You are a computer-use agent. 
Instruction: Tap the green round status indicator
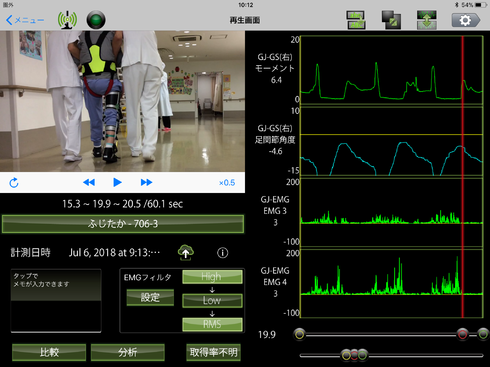click(x=96, y=20)
